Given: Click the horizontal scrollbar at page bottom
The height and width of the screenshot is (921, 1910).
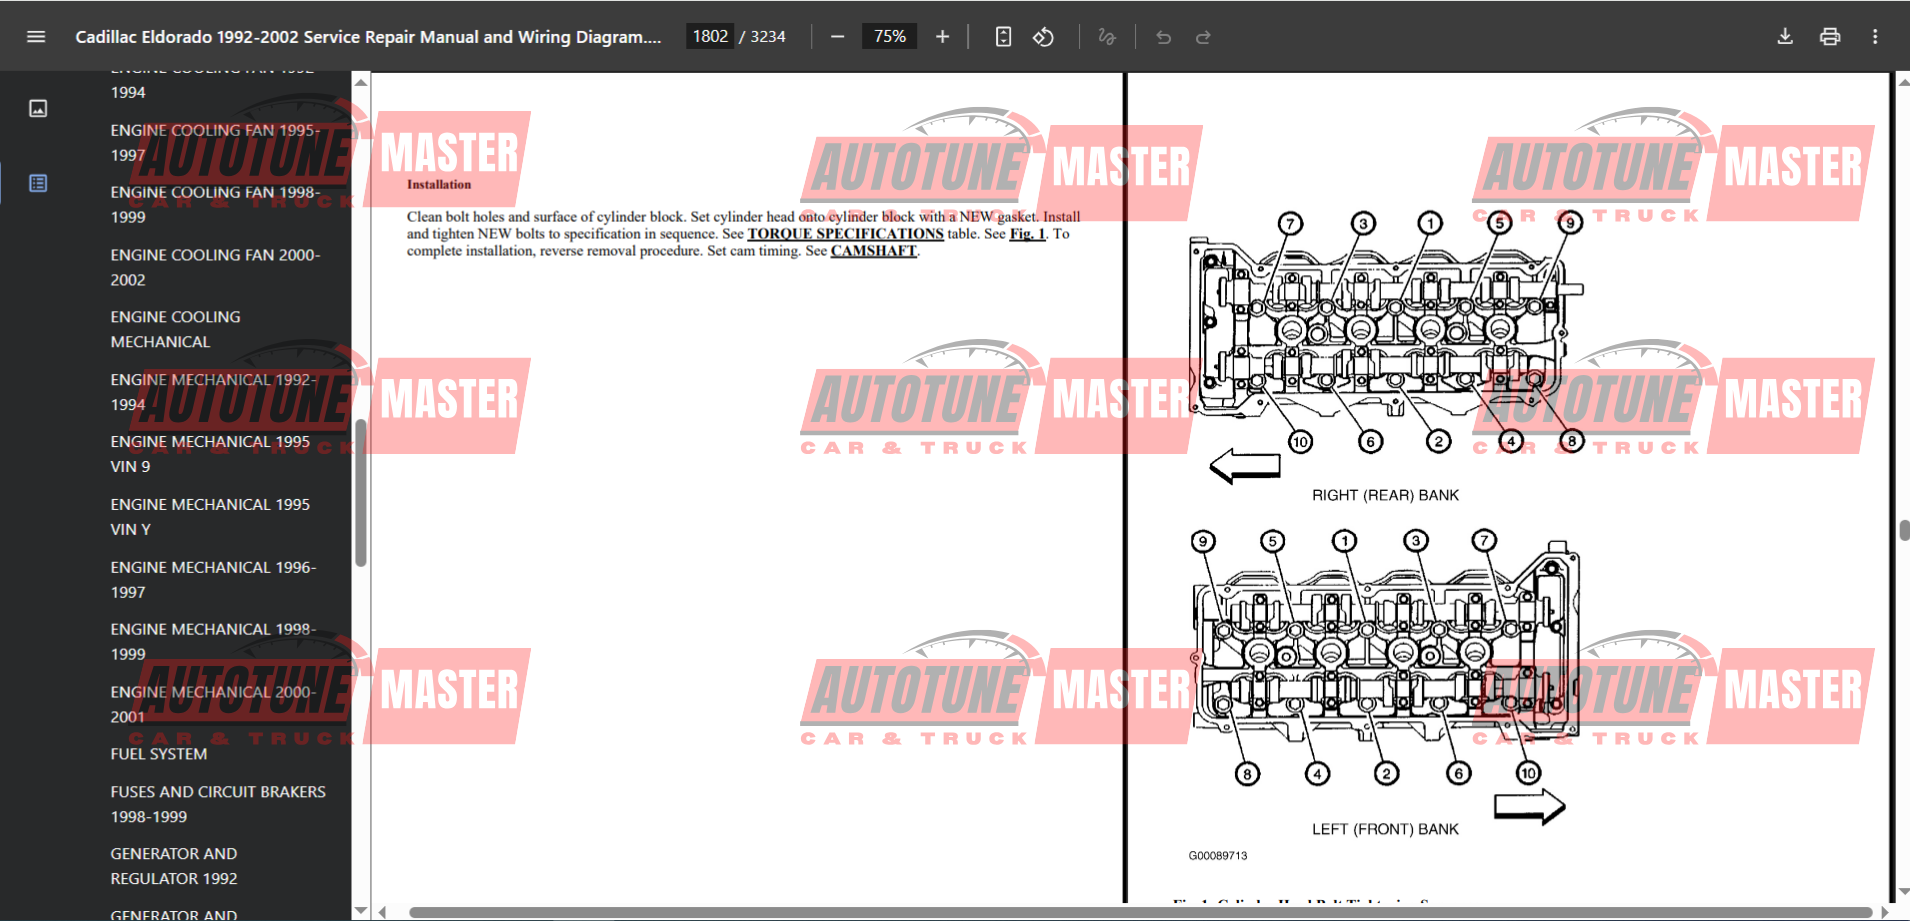Looking at the screenshot, I should (1140, 912).
